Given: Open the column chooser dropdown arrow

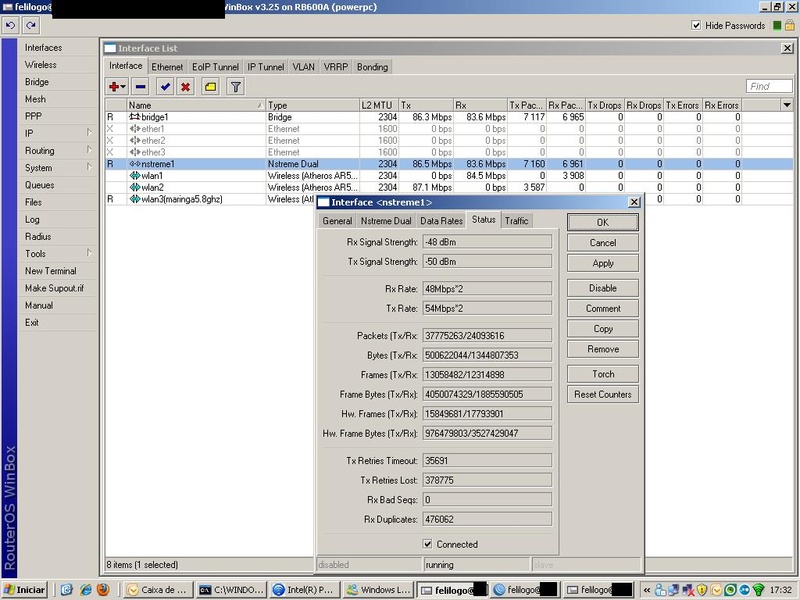Looking at the screenshot, I should pyautogui.click(x=786, y=105).
